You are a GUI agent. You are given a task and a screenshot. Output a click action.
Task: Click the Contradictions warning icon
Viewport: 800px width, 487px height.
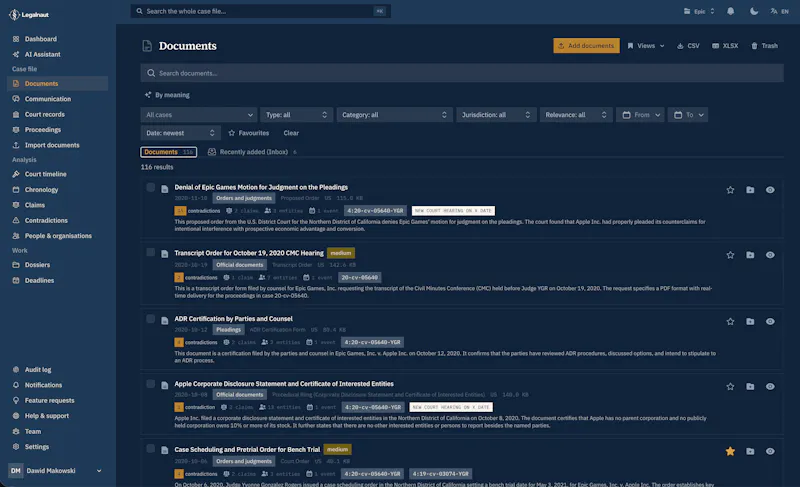point(16,220)
